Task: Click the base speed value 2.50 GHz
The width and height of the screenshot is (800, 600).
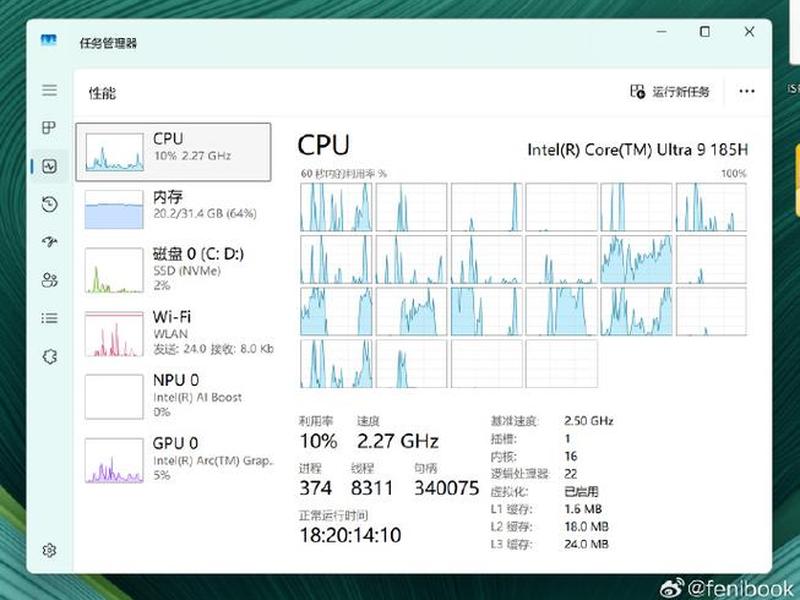Action: [x=588, y=421]
